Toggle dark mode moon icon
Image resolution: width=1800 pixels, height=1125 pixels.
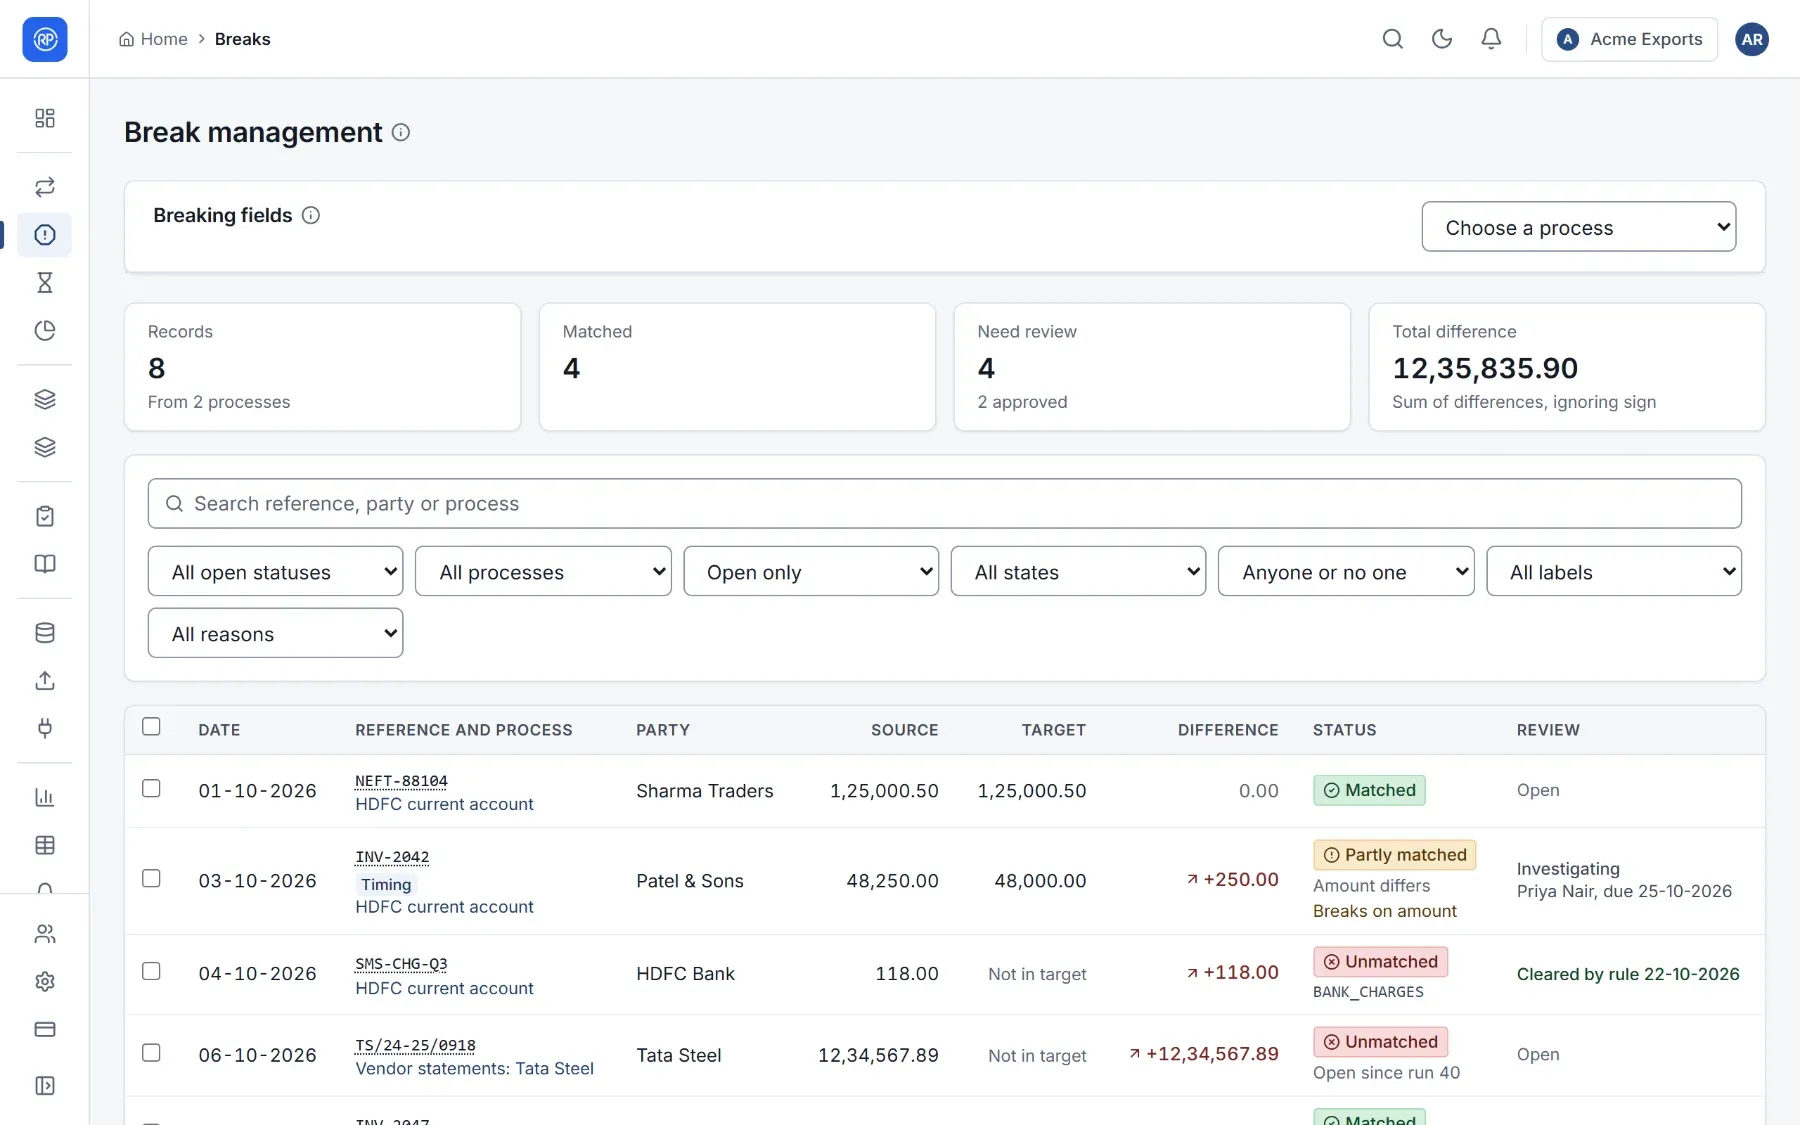pyautogui.click(x=1442, y=39)
